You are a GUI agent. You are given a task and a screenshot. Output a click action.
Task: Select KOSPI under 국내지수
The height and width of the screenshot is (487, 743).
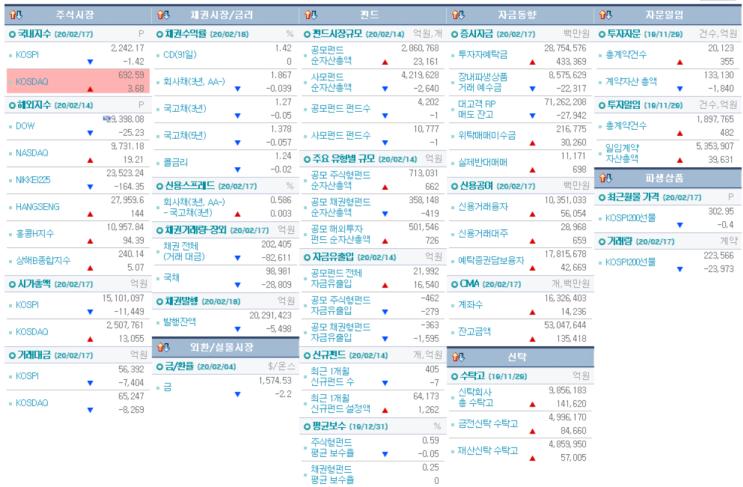coord(27,55)
